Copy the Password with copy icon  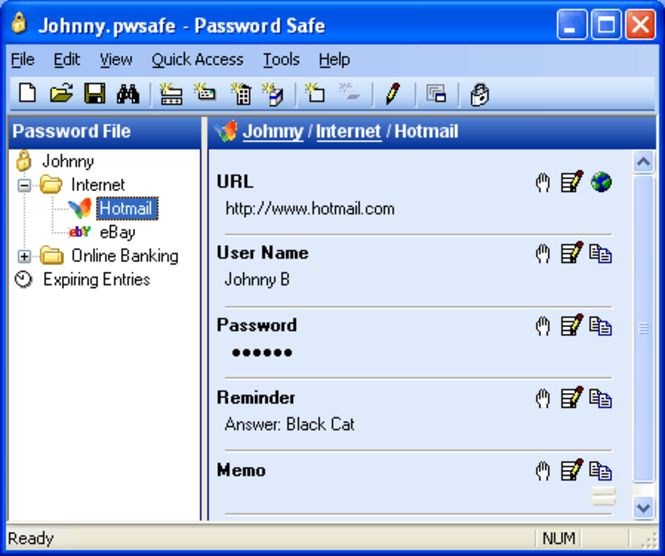pos(601,326)
